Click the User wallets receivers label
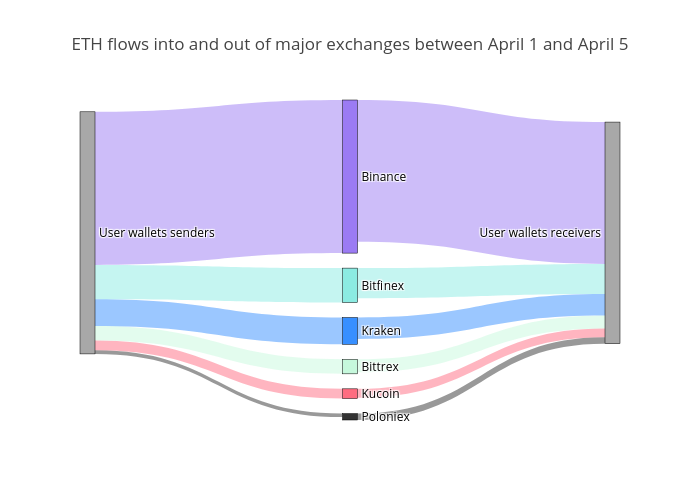The image size is (700, 500). (x=540, y=233)
